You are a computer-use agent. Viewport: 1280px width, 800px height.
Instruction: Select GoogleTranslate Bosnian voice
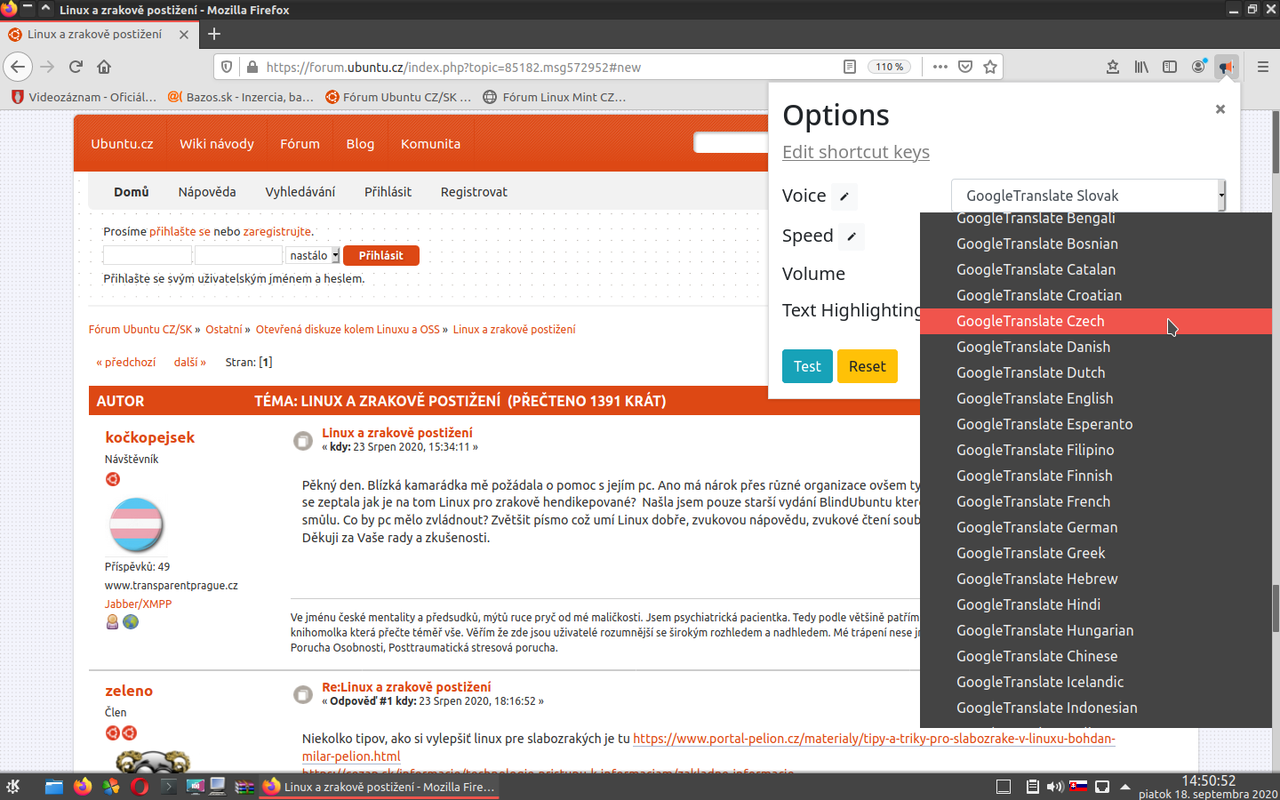point(1095,244)
